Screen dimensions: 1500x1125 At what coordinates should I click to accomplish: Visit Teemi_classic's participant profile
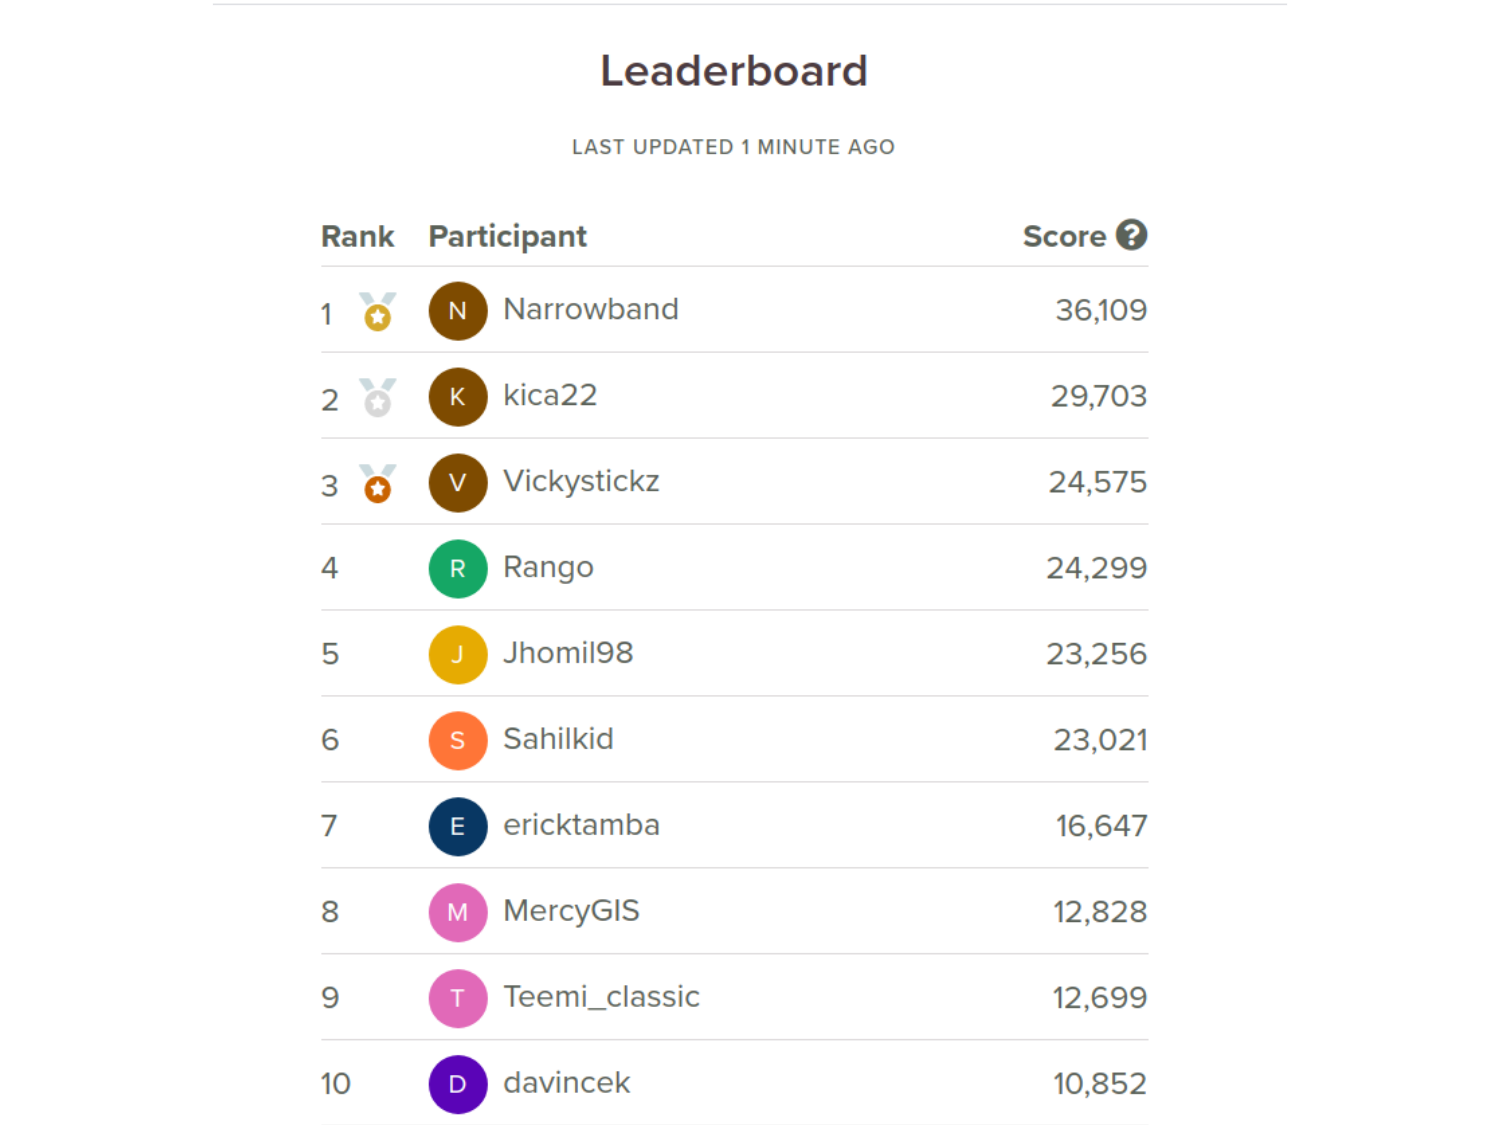(x=601, y=997)
